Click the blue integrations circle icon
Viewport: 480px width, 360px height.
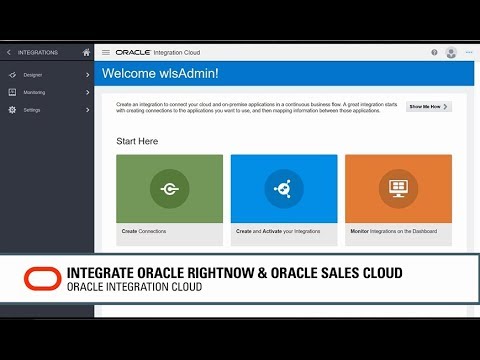pyautogui.click(x=284, y=189)
